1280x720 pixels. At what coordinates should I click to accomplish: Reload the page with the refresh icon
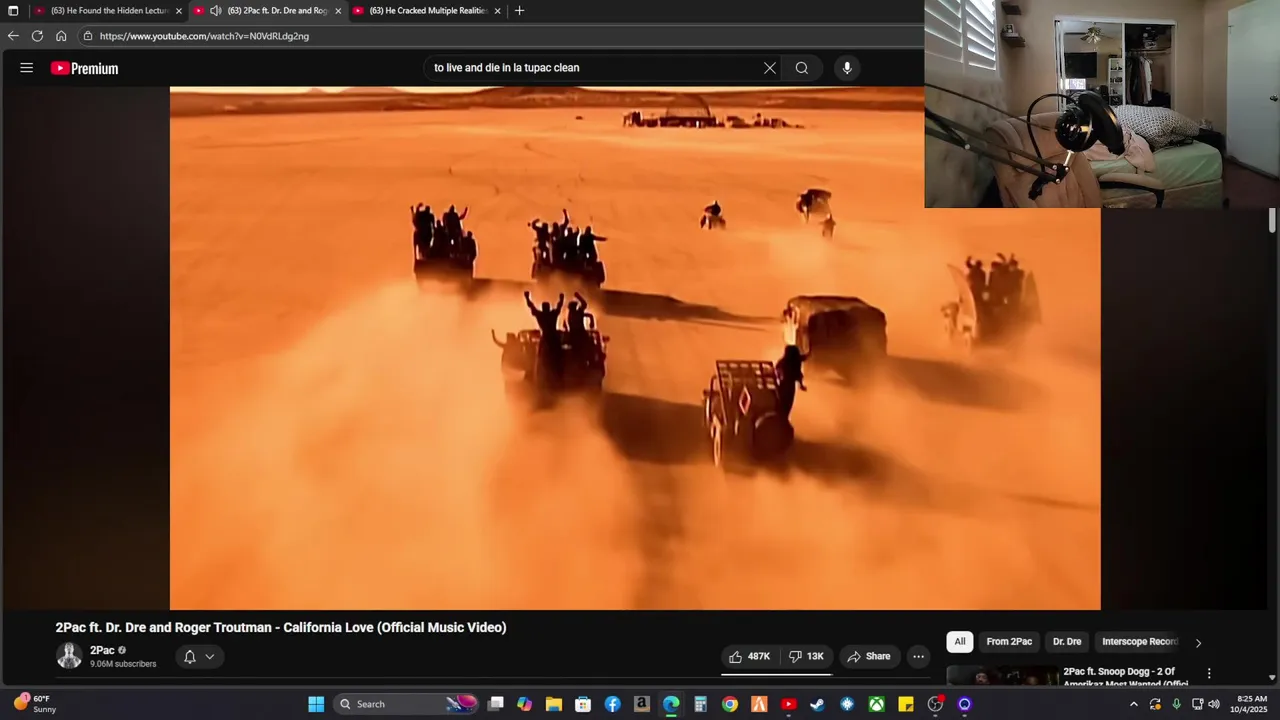[37, 36]
